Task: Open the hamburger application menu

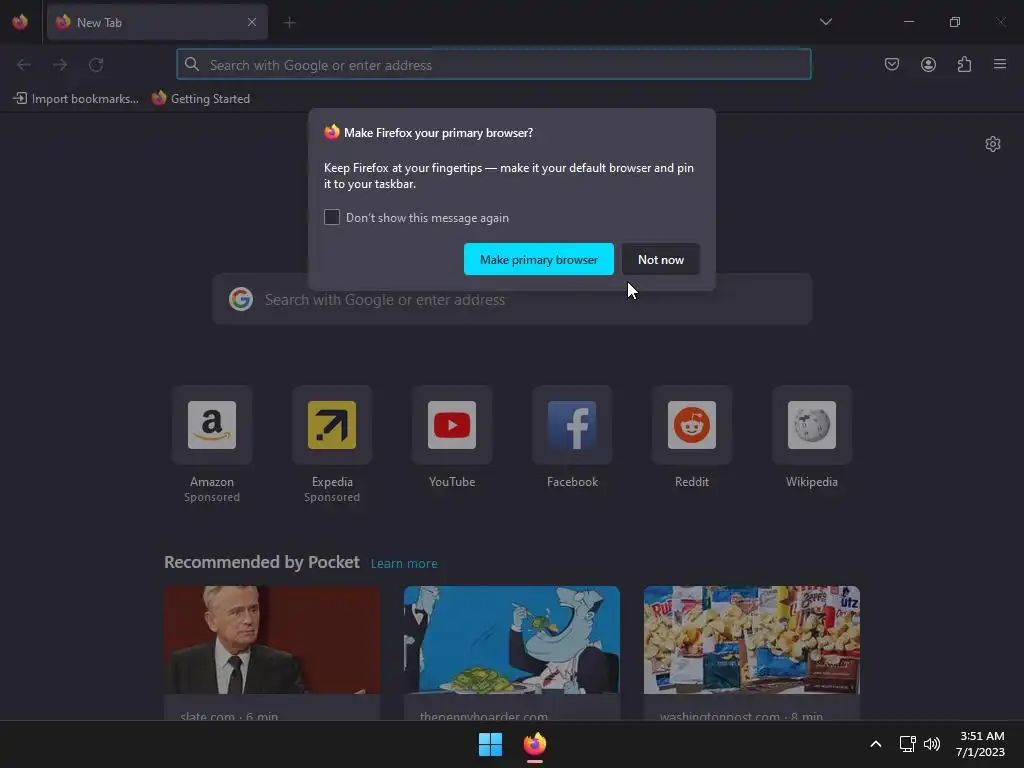Action: [1000, 65]
